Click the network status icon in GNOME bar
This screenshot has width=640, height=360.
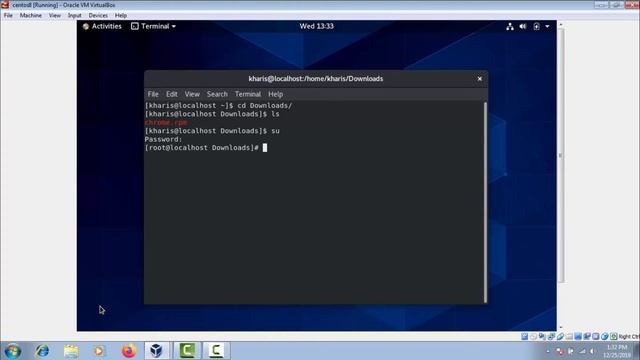pos(510,27)
